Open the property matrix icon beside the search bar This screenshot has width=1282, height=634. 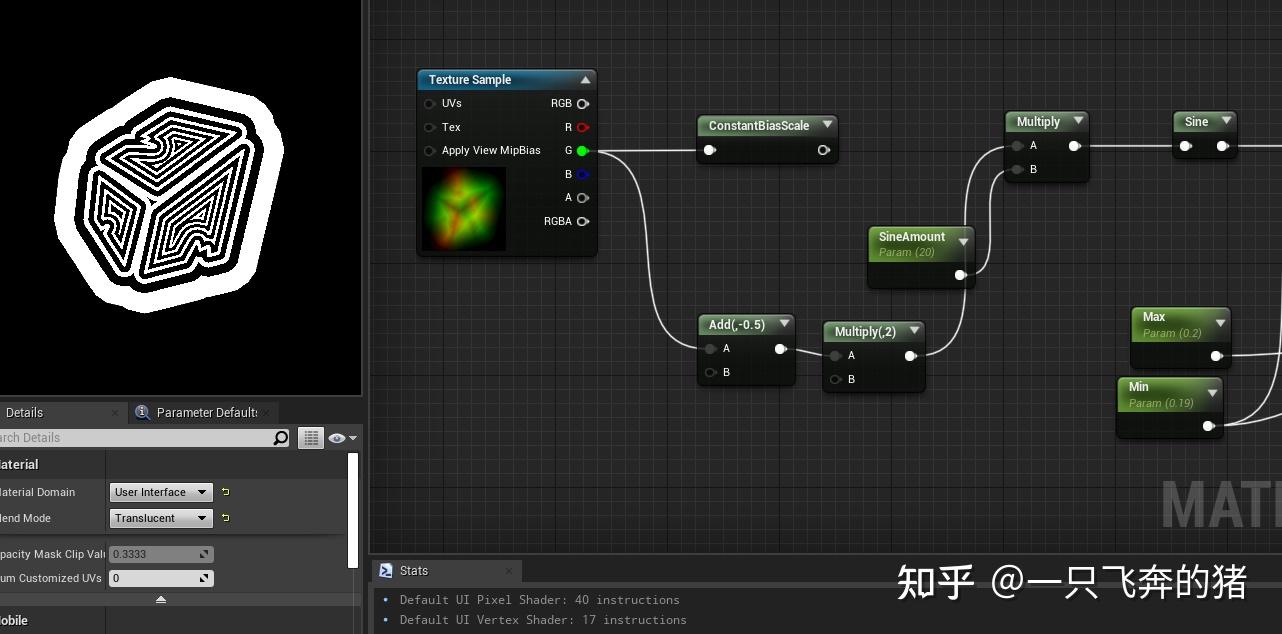pyautogui.click(x=311, y=438)
